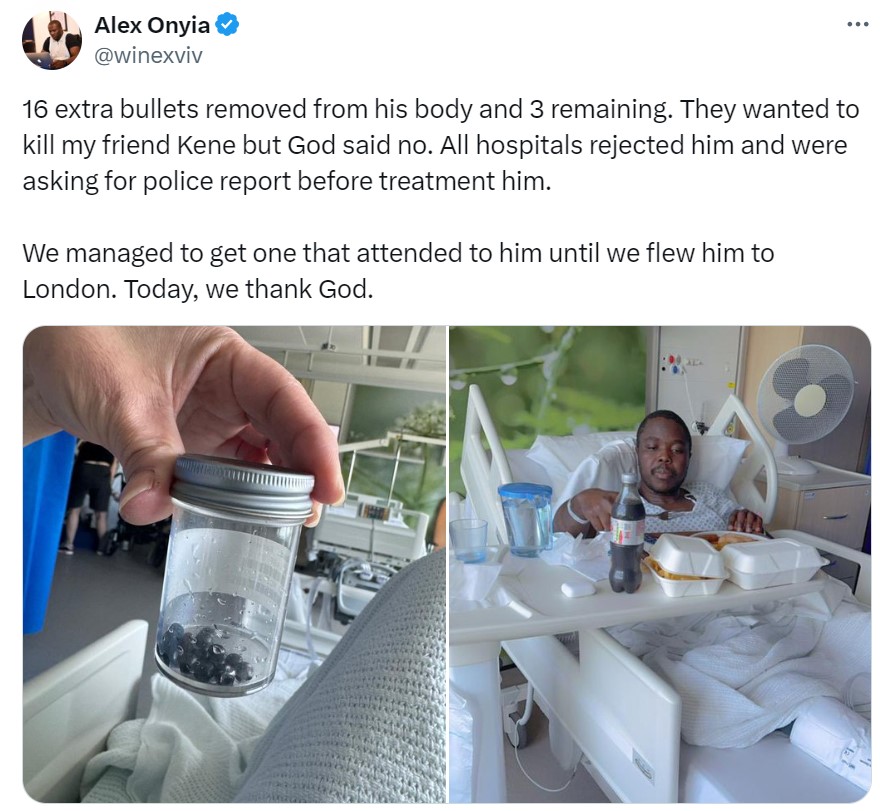Open the photo of the jar with bullets
This screenshot has height=811, width=880.
(x=235, y=564)
